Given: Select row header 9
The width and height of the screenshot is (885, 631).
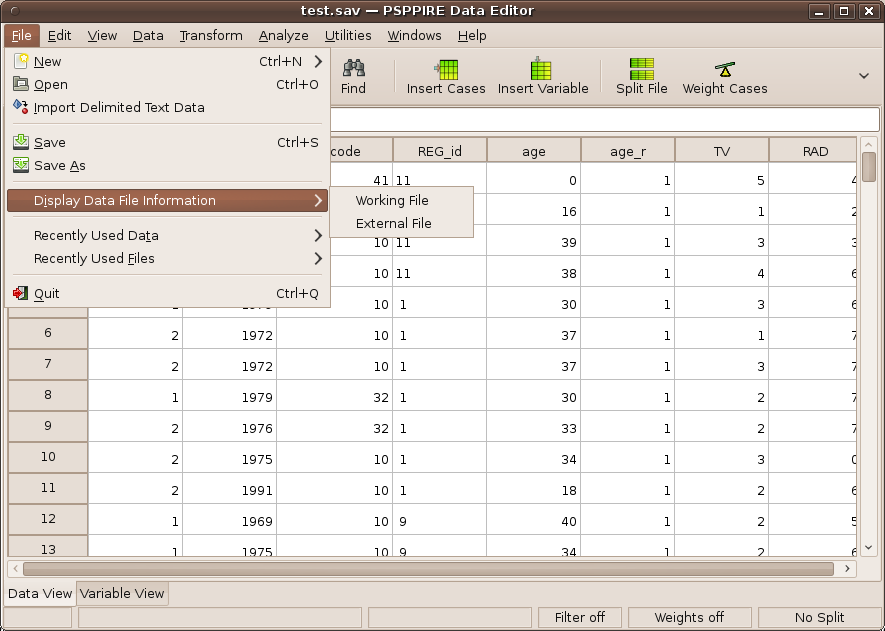Looking at the screenshot, I should pyautogui.click(x=48, y=426).
